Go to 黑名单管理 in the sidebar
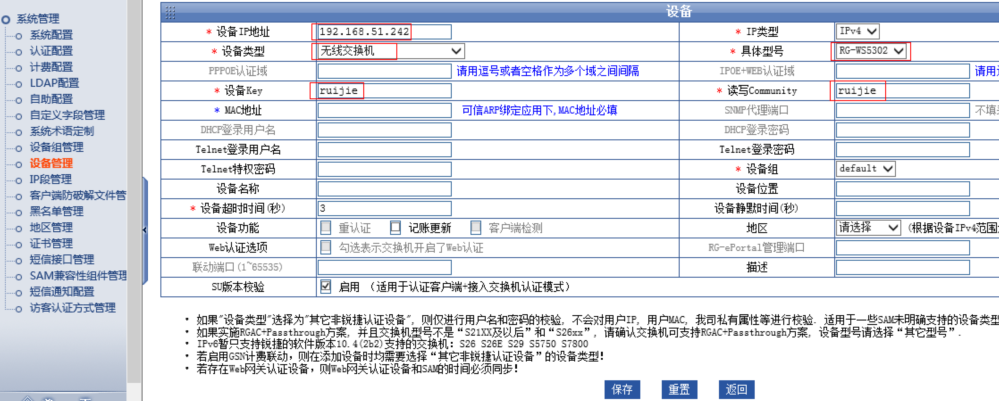Screen dimensions: 999x401 (x=56, y=211)
